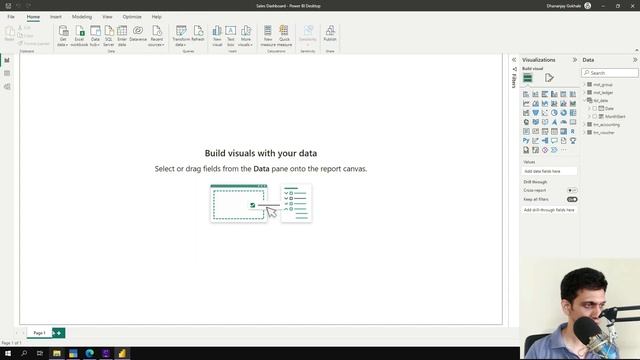Image resolution: width=640 pixels, height=360 pixels.
Task: Expand the Filters pane
Action: [x=514, y=60]
